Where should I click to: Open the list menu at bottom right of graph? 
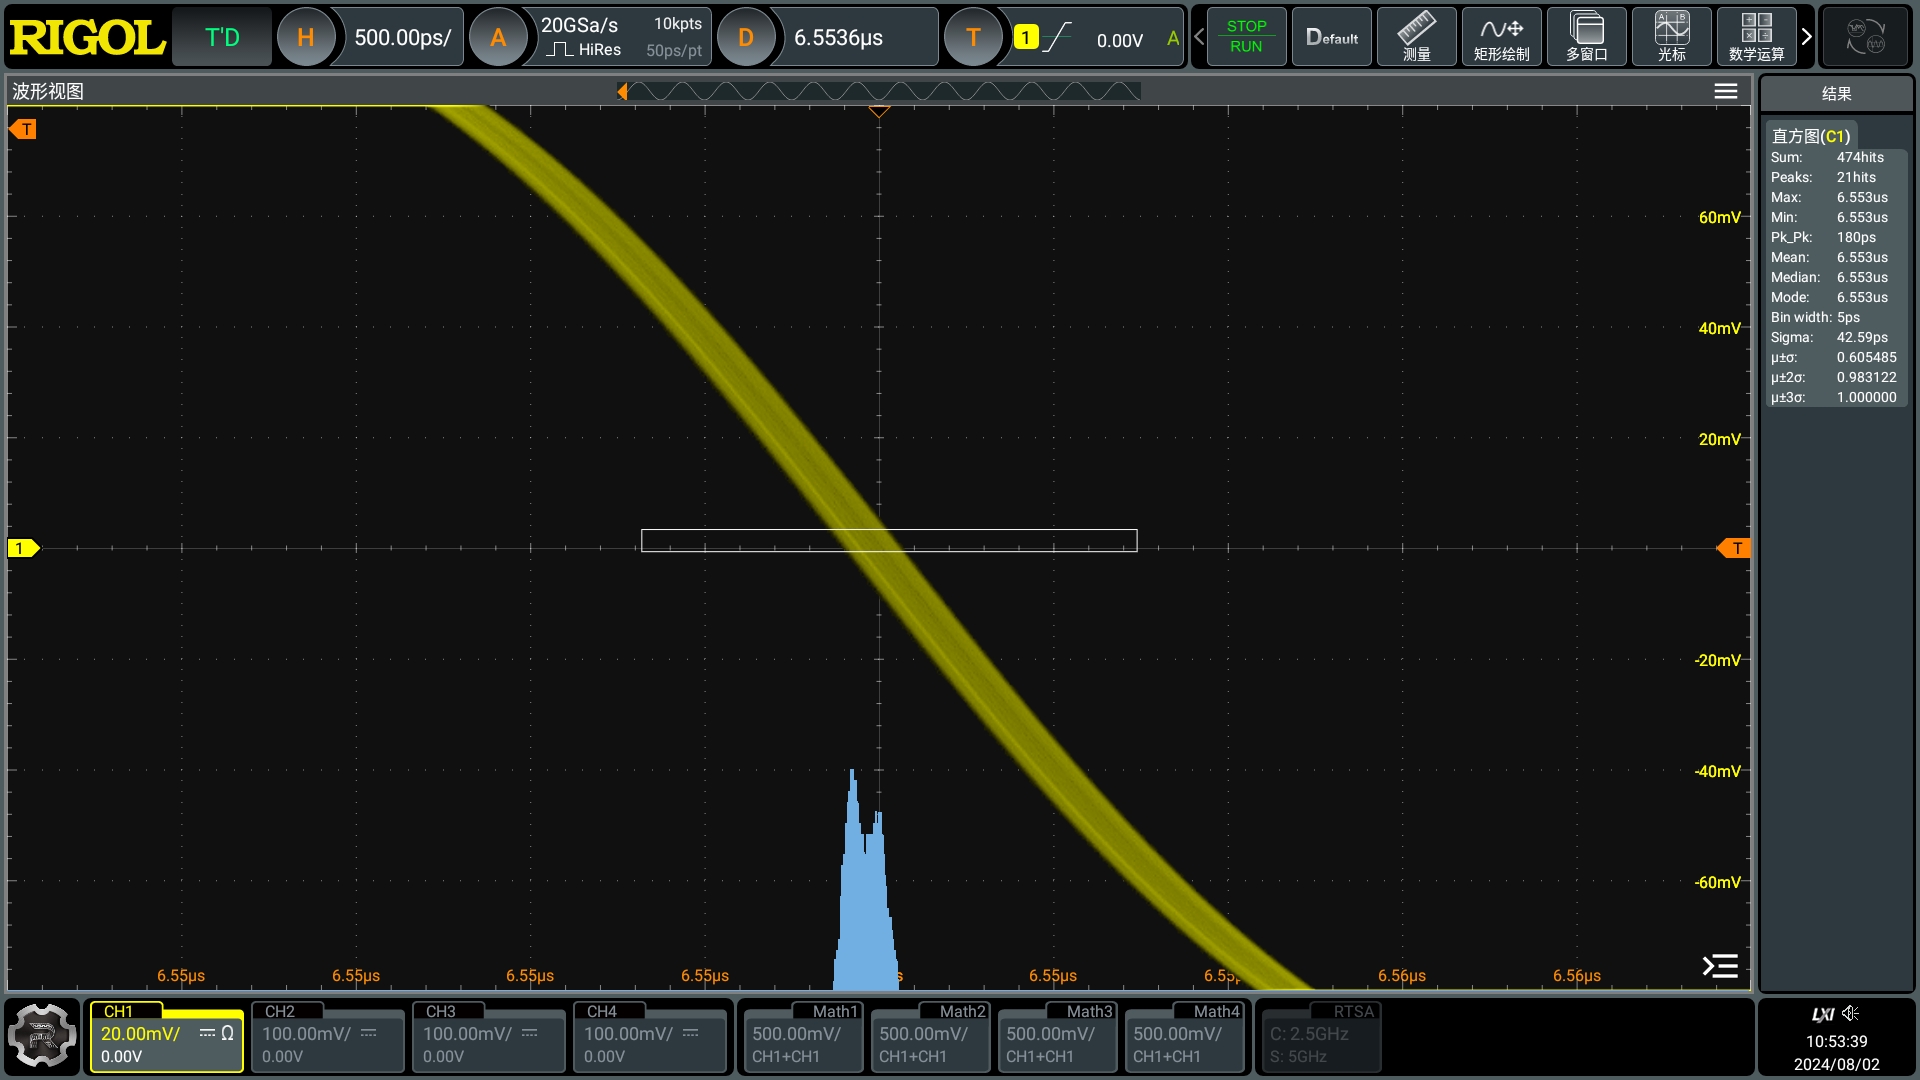click(1718, 966)
